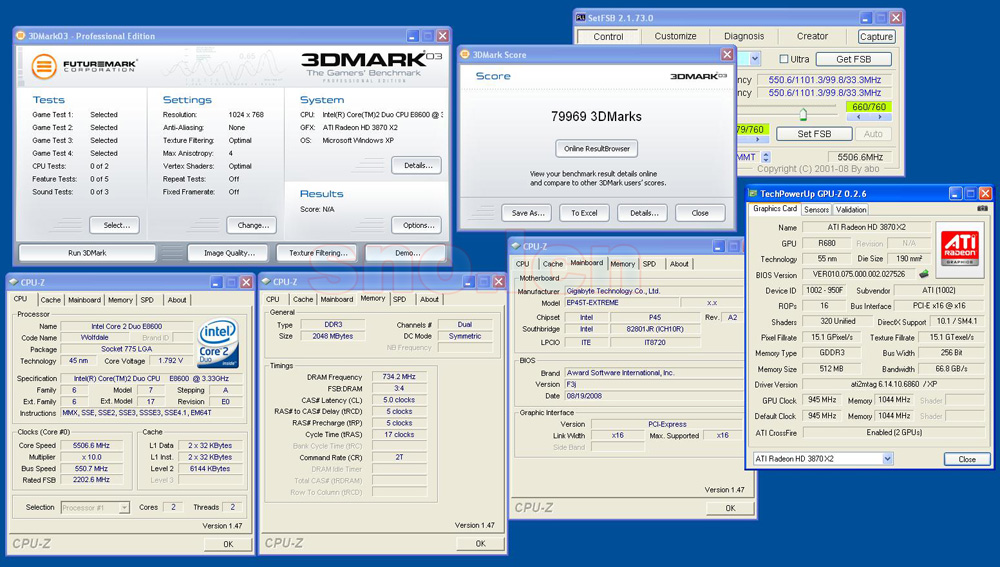The height and width of the screenshot is (567, 1000).
Task: Click the right arrow under 660/760
Action: pyautogui.click(x=880, y=117)
